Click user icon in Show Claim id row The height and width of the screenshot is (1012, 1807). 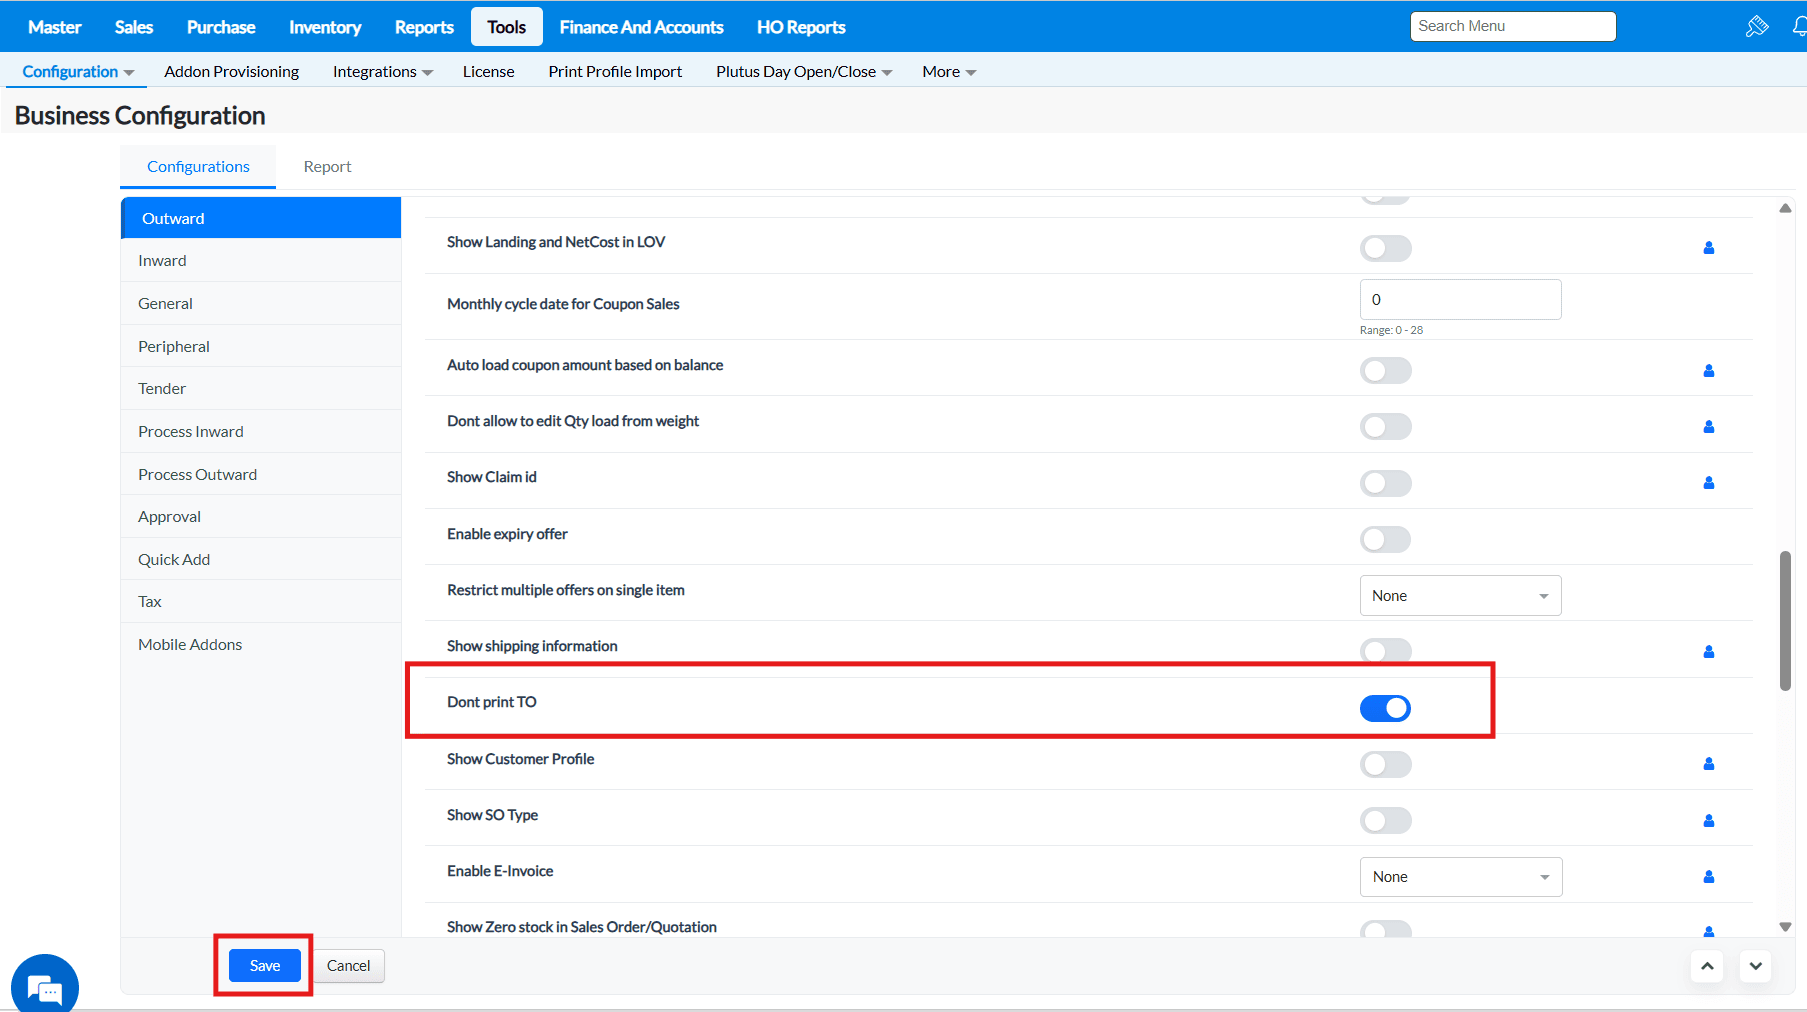[1708, 483]
